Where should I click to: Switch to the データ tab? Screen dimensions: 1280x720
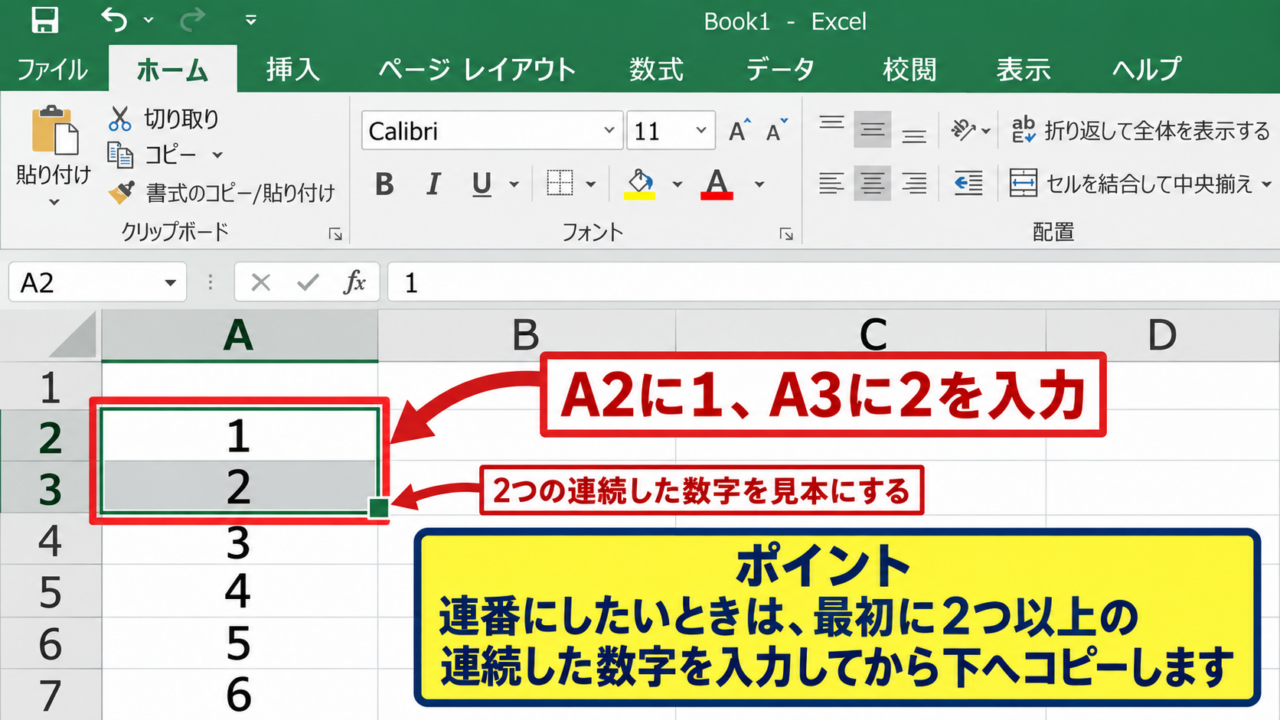pos(780,69)
